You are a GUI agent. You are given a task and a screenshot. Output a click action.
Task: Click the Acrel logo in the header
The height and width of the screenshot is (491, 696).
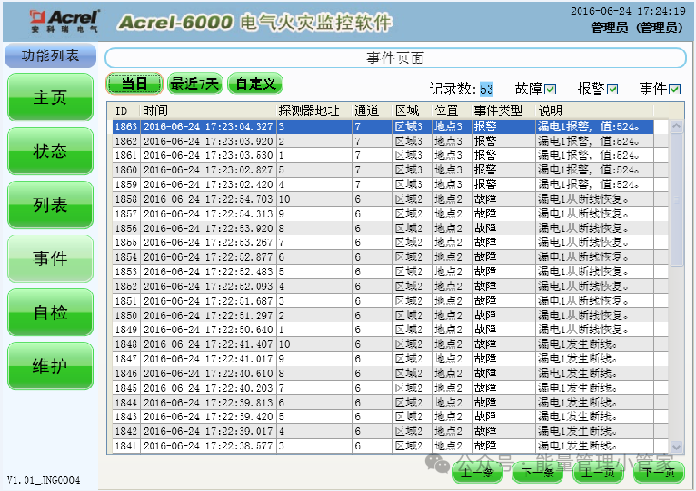[x=64, y=21]
